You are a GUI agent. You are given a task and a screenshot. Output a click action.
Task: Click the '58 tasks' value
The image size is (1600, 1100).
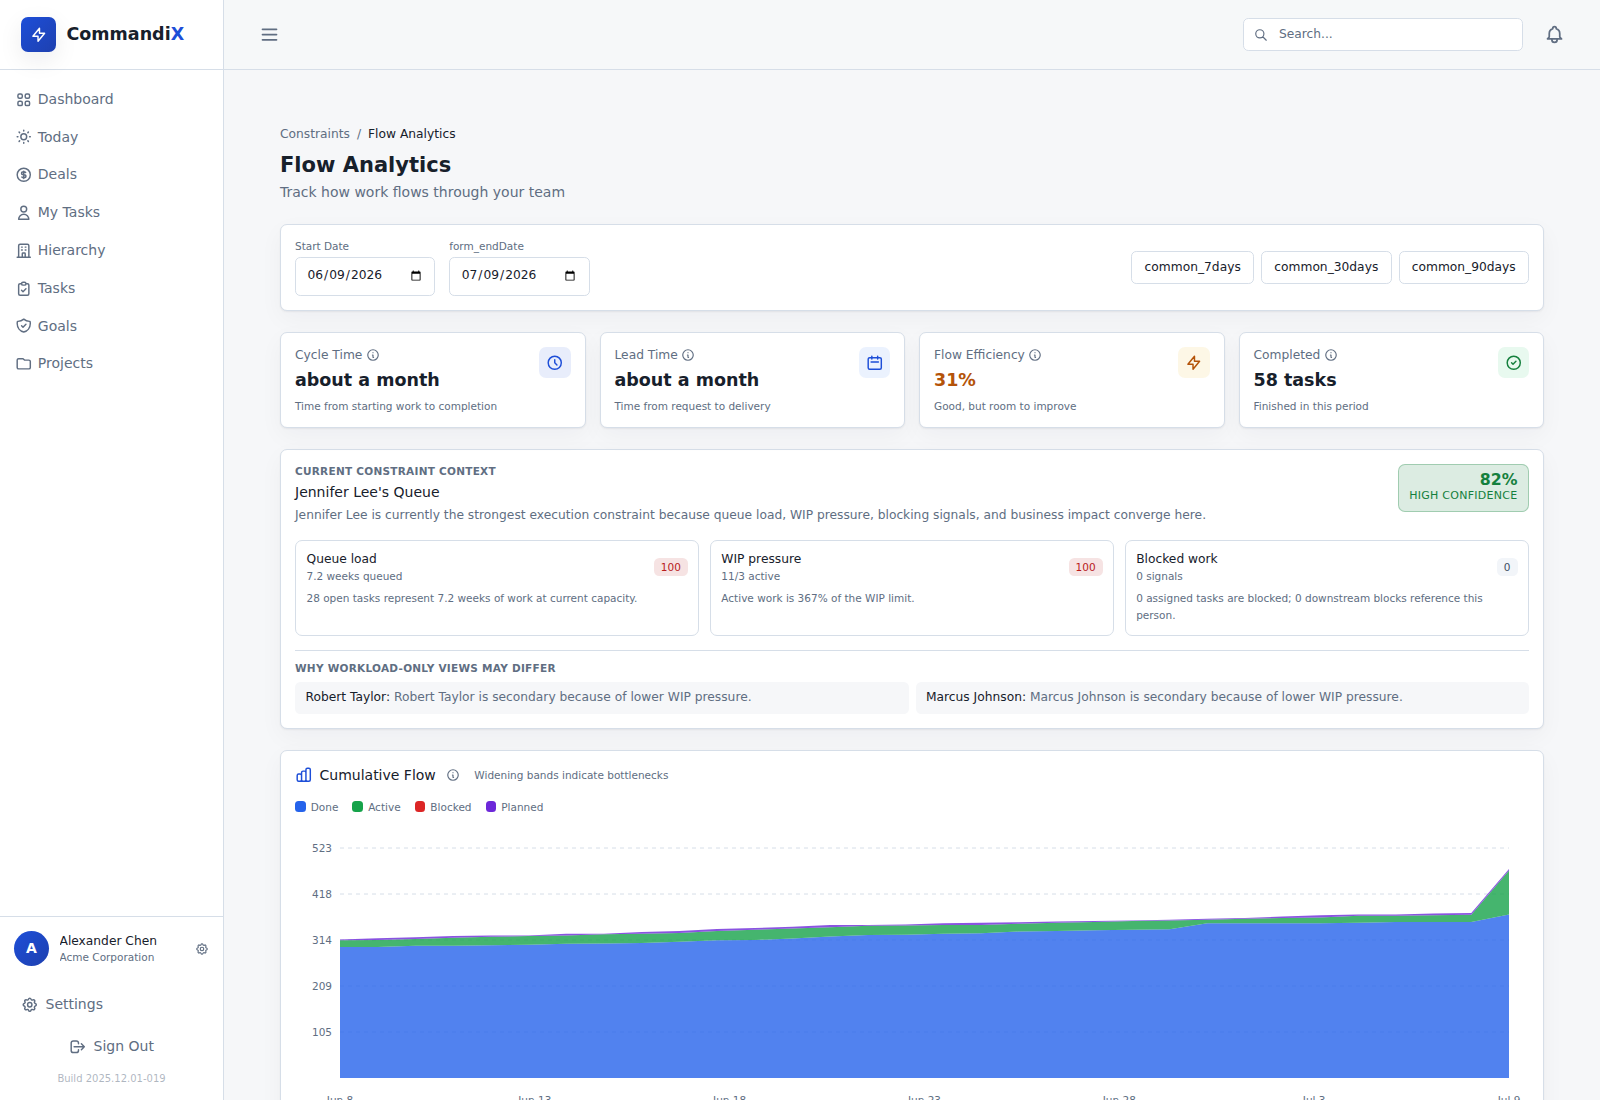pos(1295,380)
